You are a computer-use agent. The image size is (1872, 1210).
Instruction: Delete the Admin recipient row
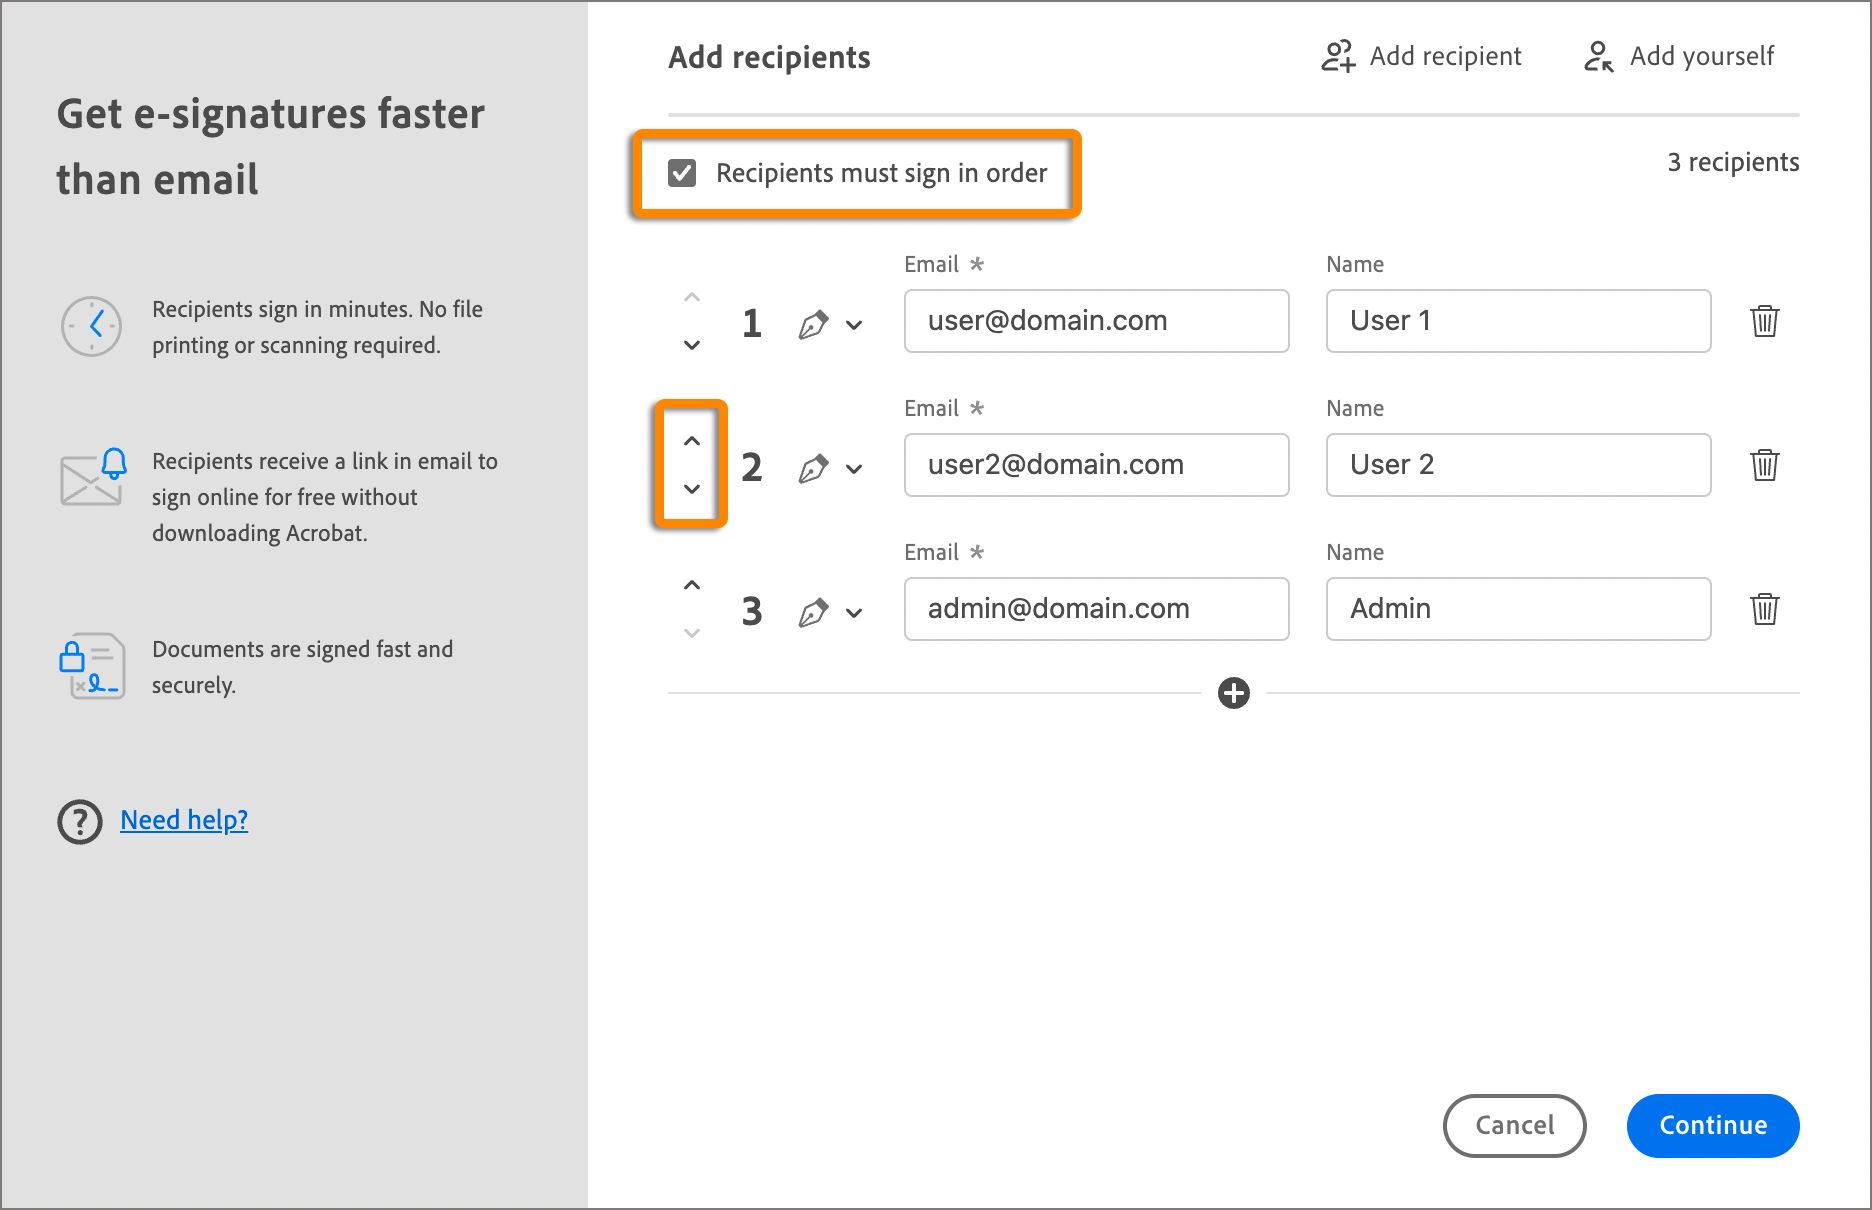coord(1764,609)
